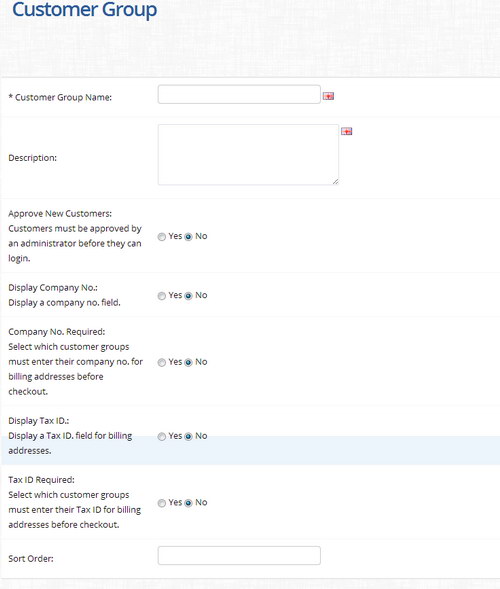The width and height of the screenshot is (500, 589).
Task: Click the Customer Group Name label
Action: pos(60,97)
